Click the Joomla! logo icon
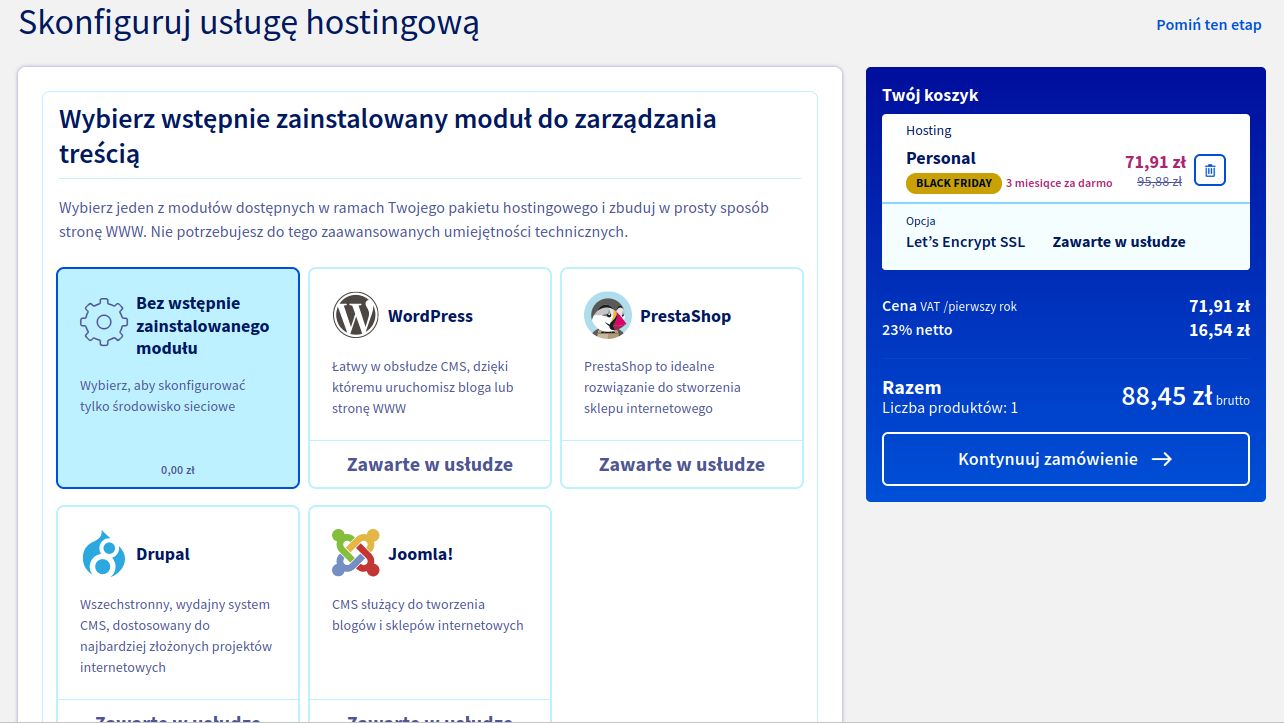The height and width of the screenshot is (723, 1284). (356, 553)
